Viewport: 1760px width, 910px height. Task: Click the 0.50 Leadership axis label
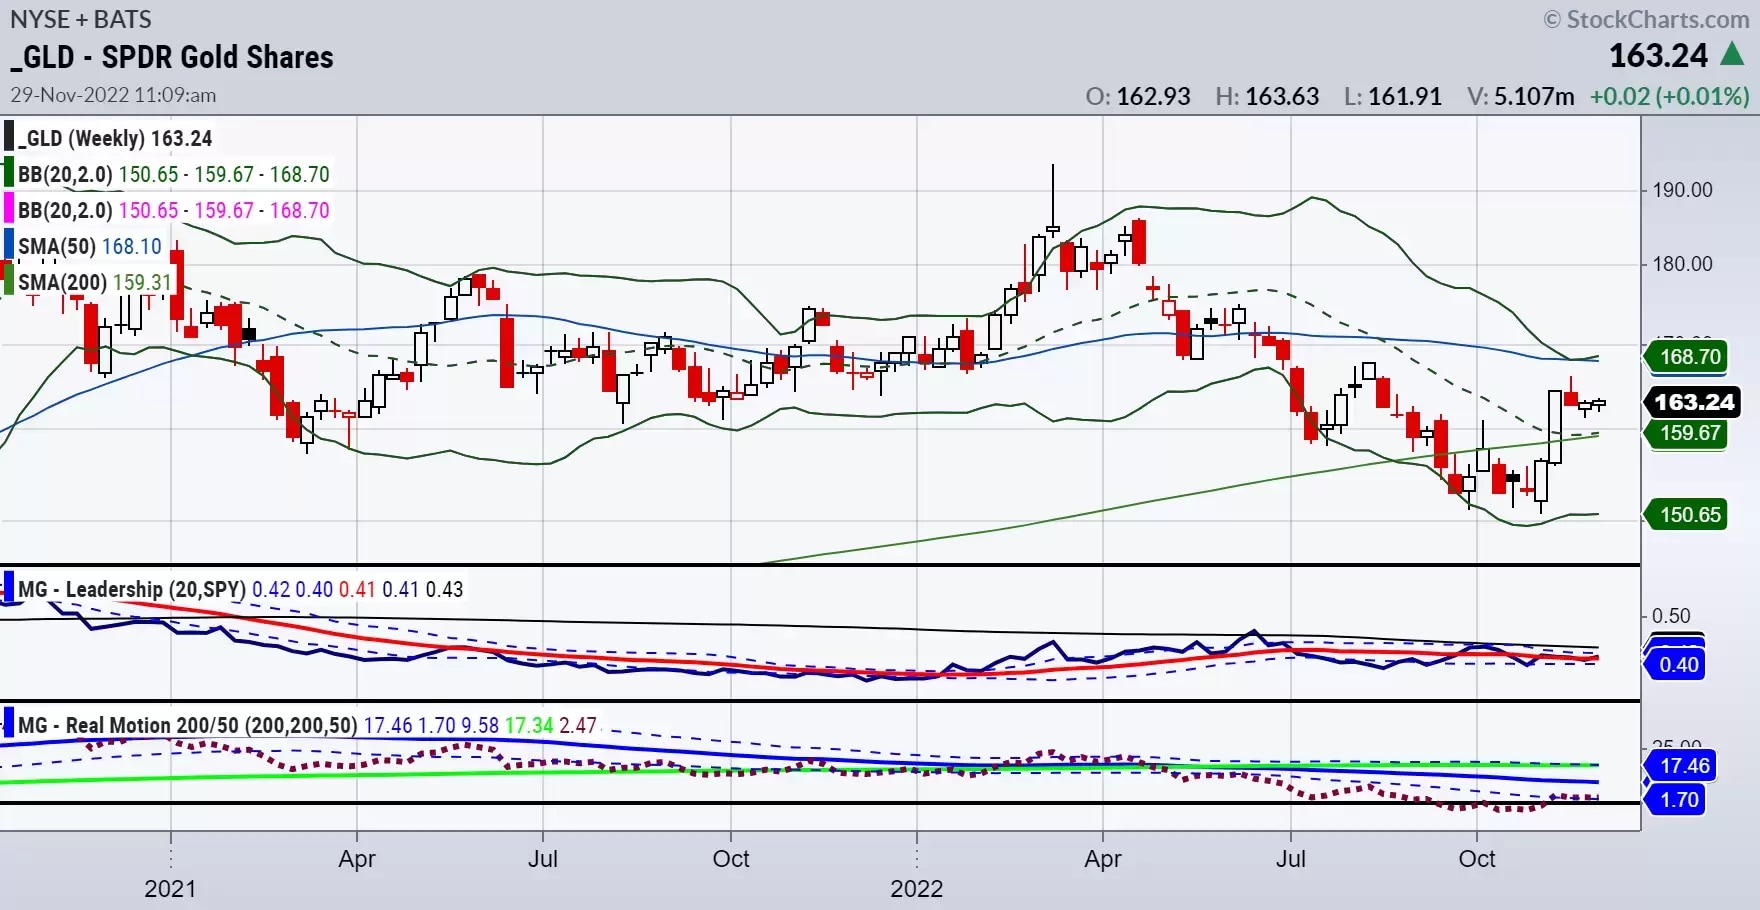coord(1671,616)
